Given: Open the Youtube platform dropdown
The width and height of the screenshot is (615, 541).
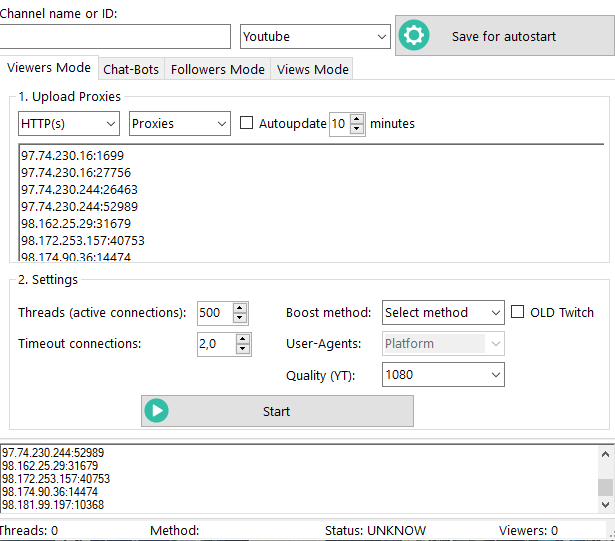Looking at the screenshot, I should [315, 37].
